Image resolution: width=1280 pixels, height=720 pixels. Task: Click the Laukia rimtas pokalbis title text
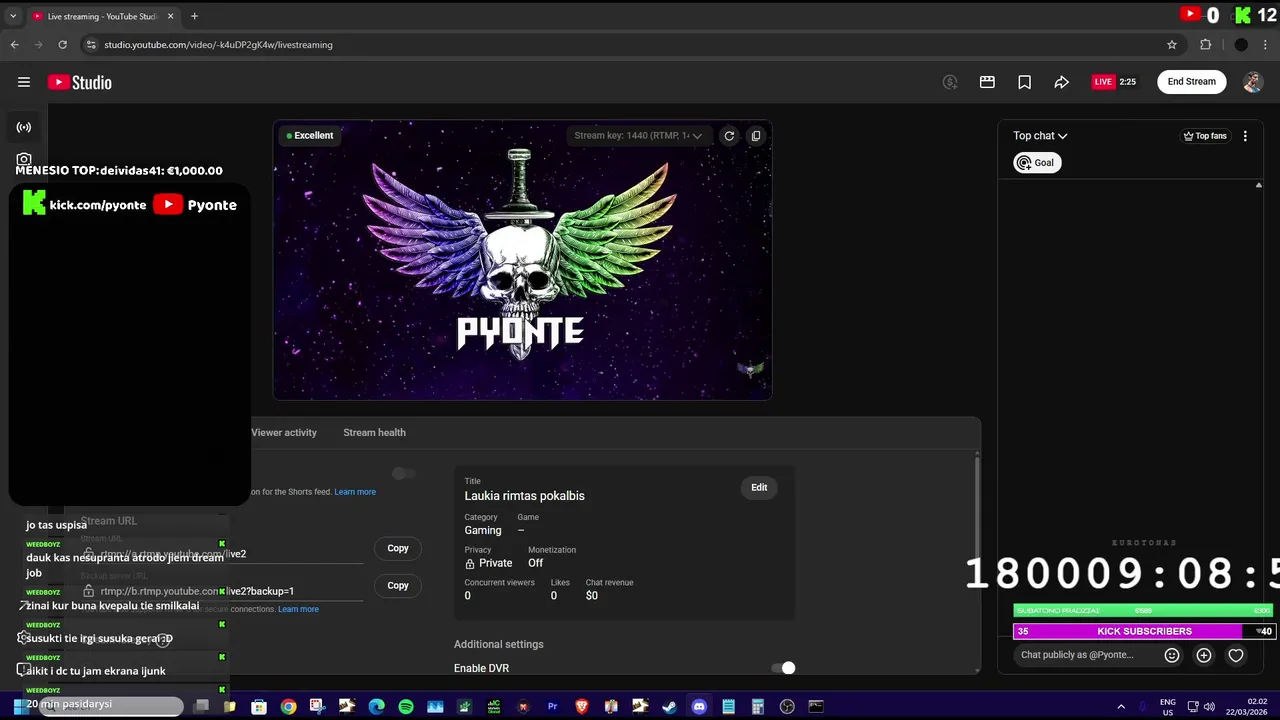(x=524, y=496)
